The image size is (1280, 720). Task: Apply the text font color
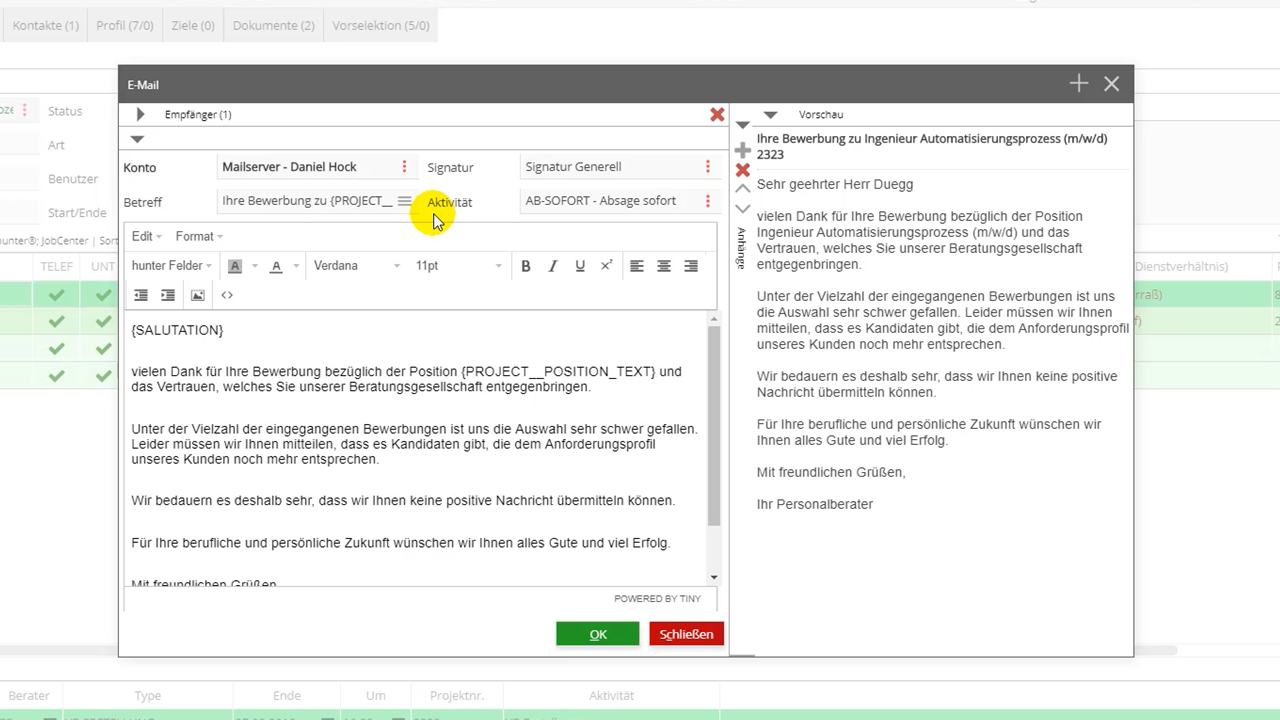pyautogui.click(x=276, y=266)
